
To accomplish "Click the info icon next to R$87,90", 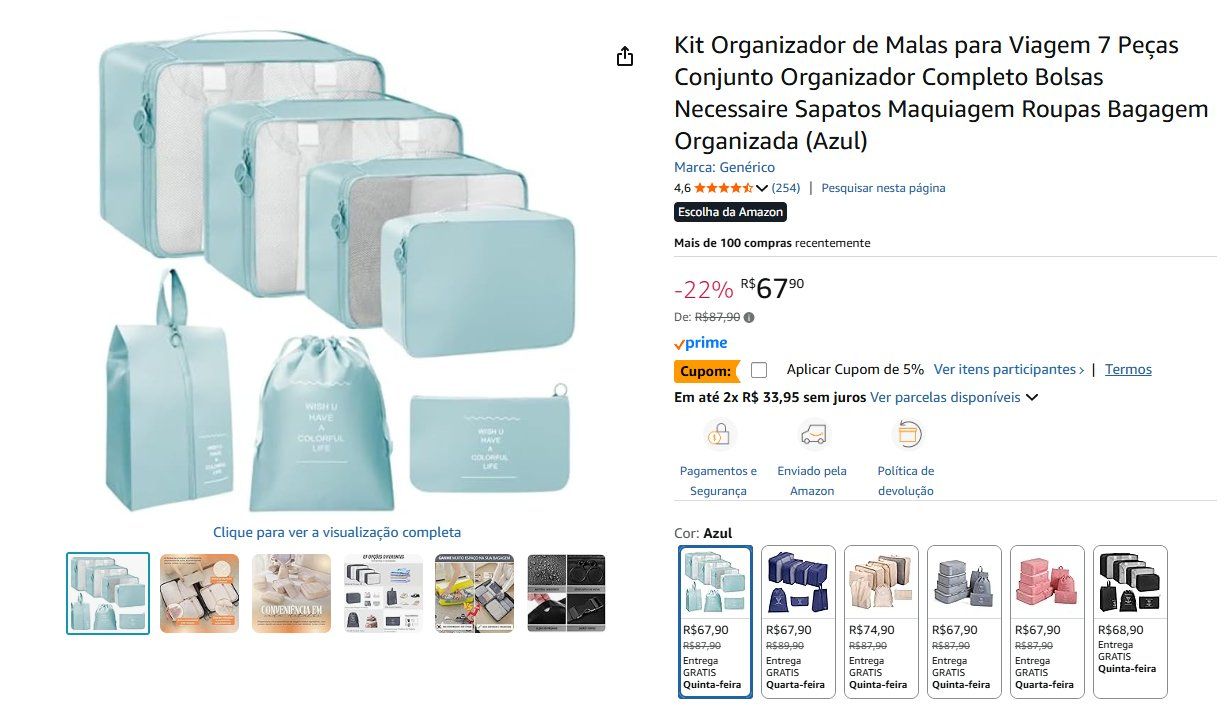I will [x=749, y=317].
